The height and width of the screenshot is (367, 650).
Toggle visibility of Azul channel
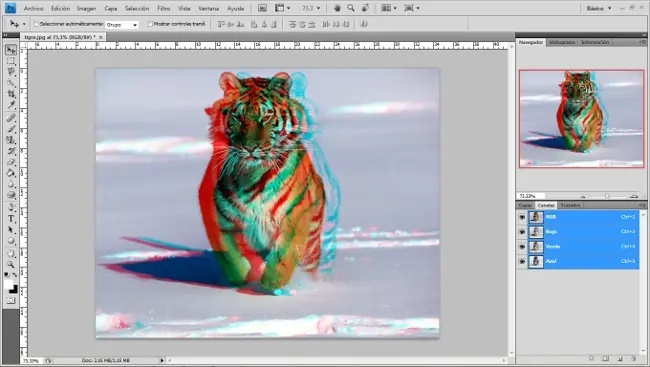522,262
